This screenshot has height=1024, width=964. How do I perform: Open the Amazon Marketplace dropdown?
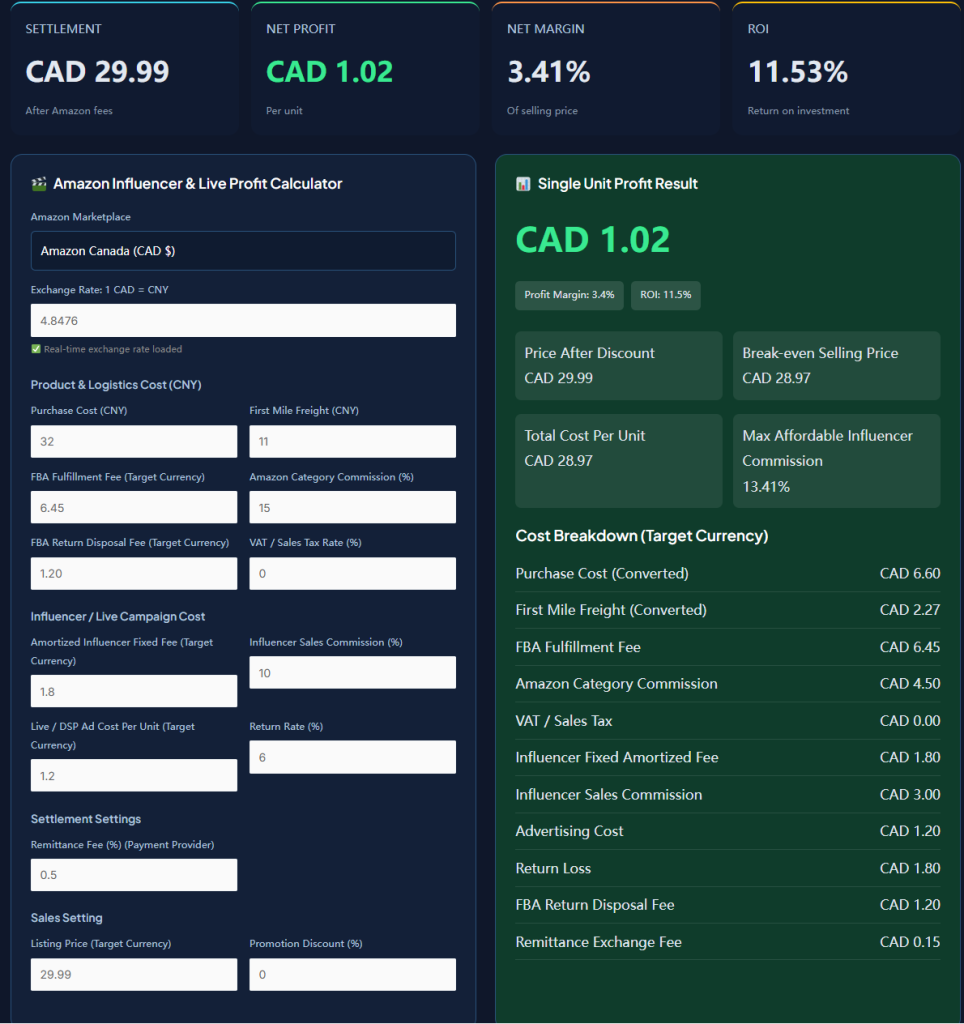pyautogui.click(x=243, y=251)
